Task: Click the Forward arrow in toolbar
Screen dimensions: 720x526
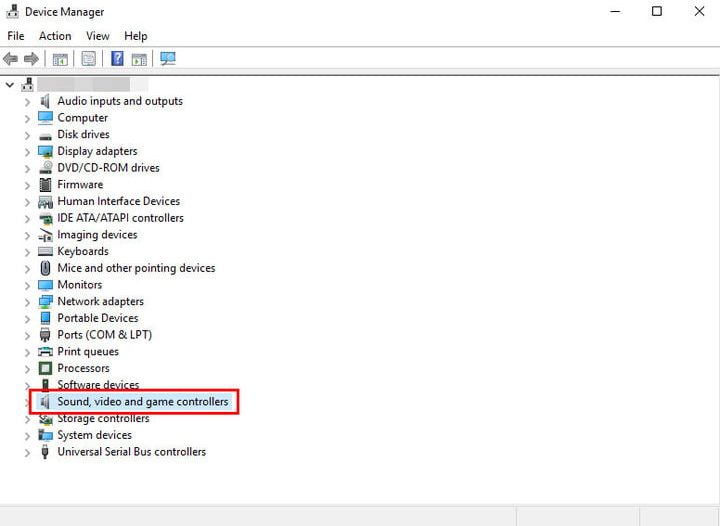Action: point(31,59)
